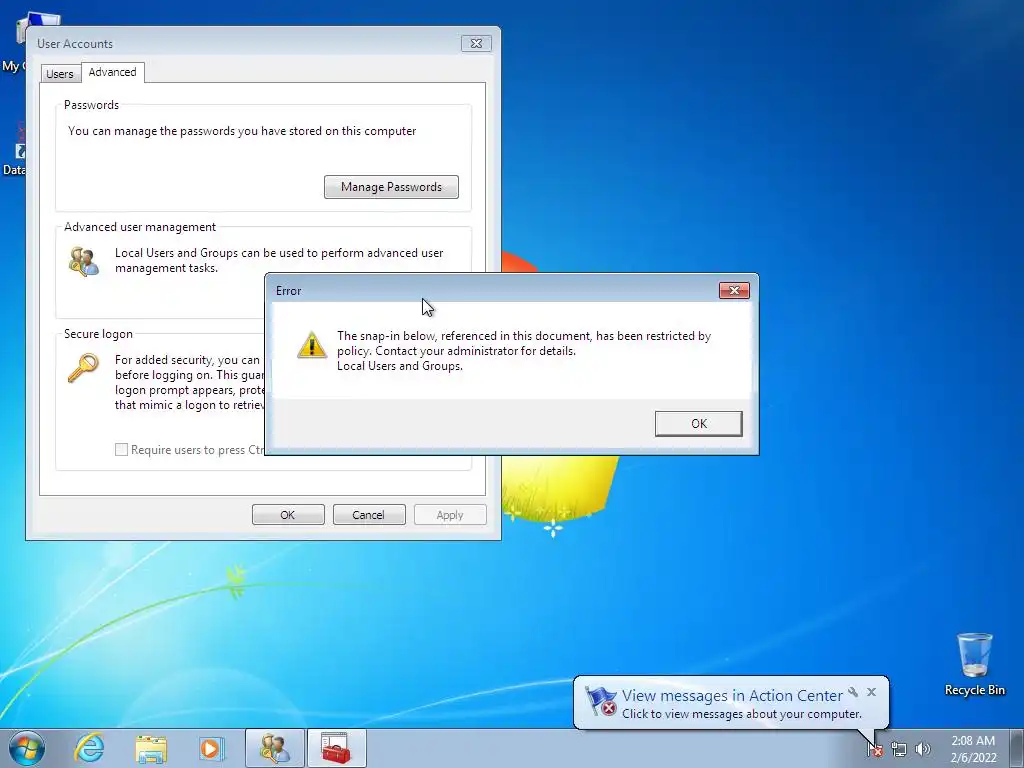Click the network tray icon
1024x768 pixels.
pyautogui.click(x=899, y=749)
